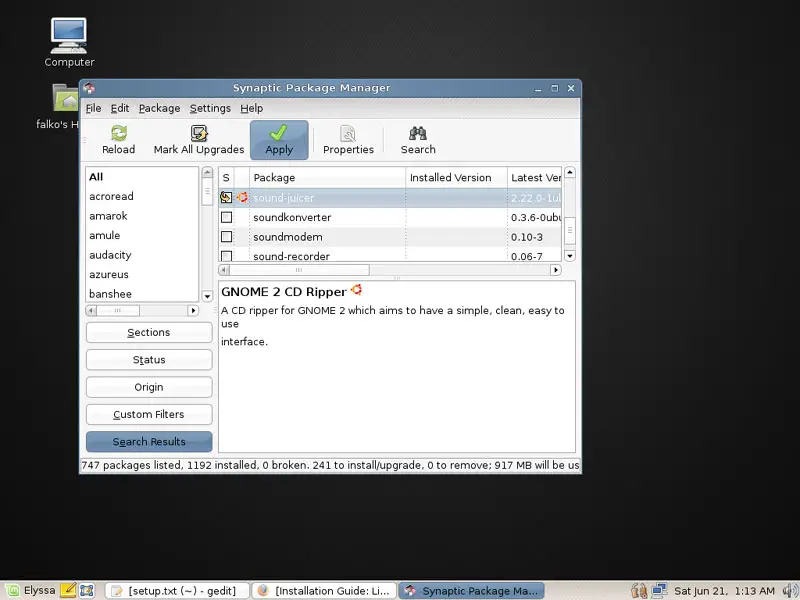This screenshot has height=600, width=800.
Task: Click the up arrow of the package list scrollbar
Action: click(x=570, y=172)
